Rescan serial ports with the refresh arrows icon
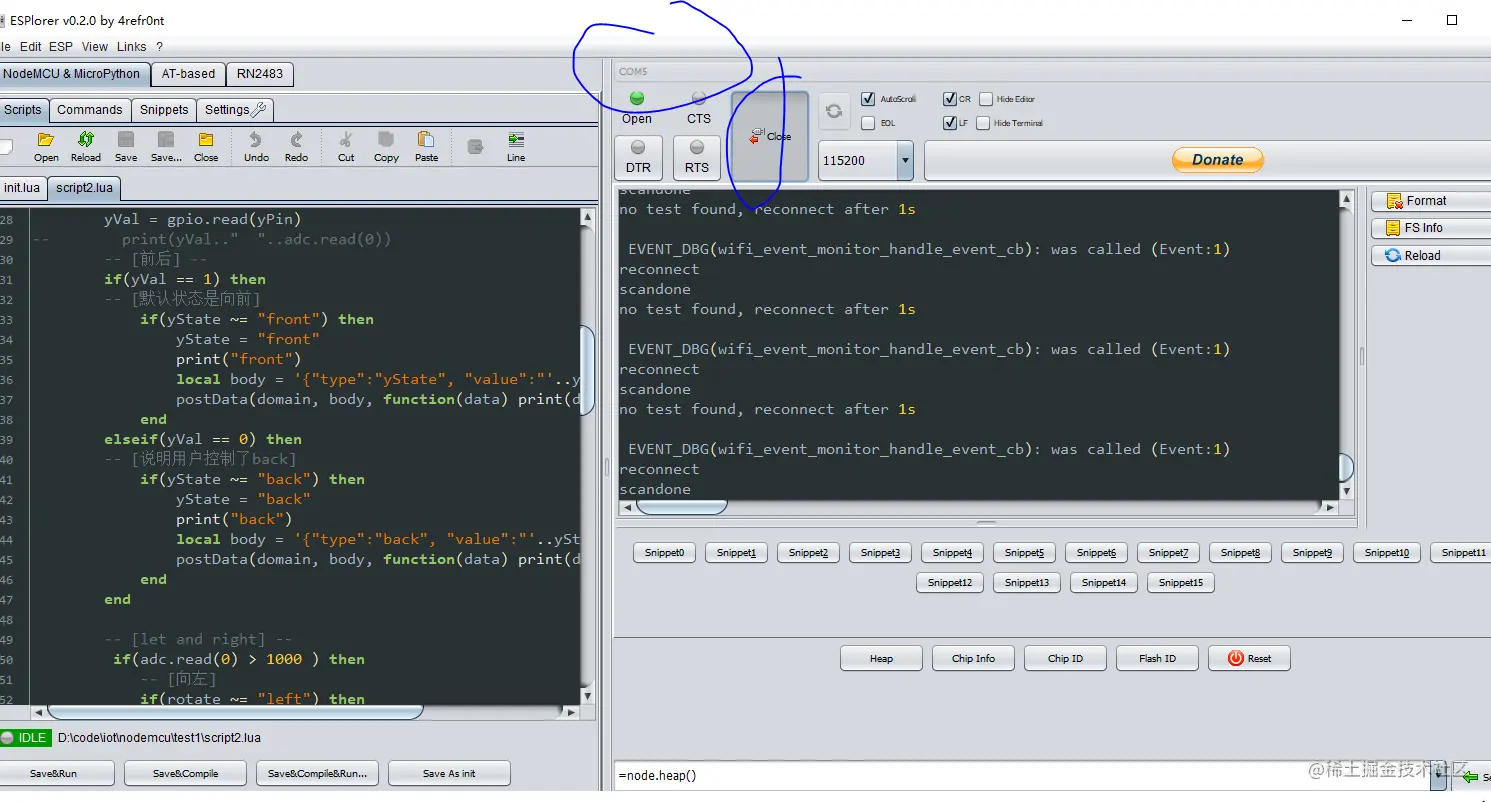 click(834, 111)
